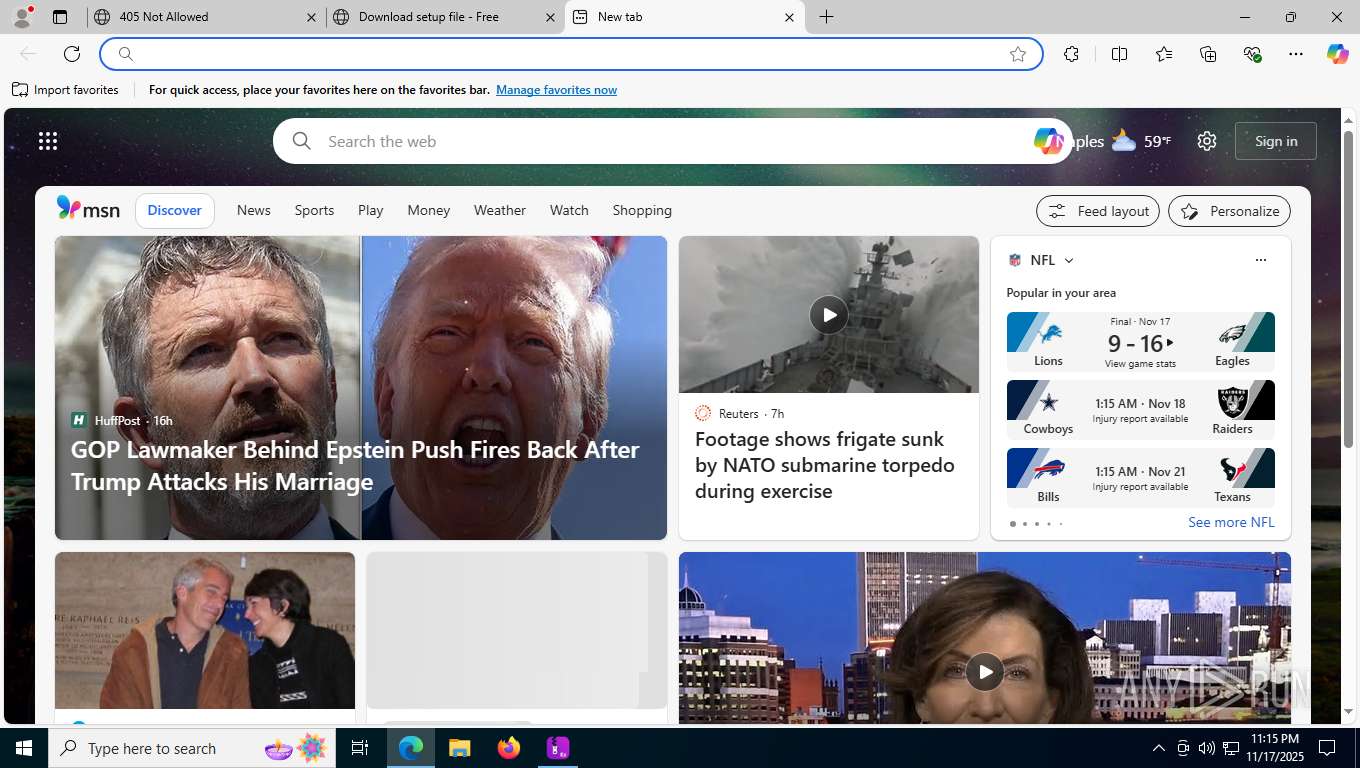Open Browser essentials heart icon
This screenshot has height=768, width=1360.
pyautogui.click(x=1252, y=54)
